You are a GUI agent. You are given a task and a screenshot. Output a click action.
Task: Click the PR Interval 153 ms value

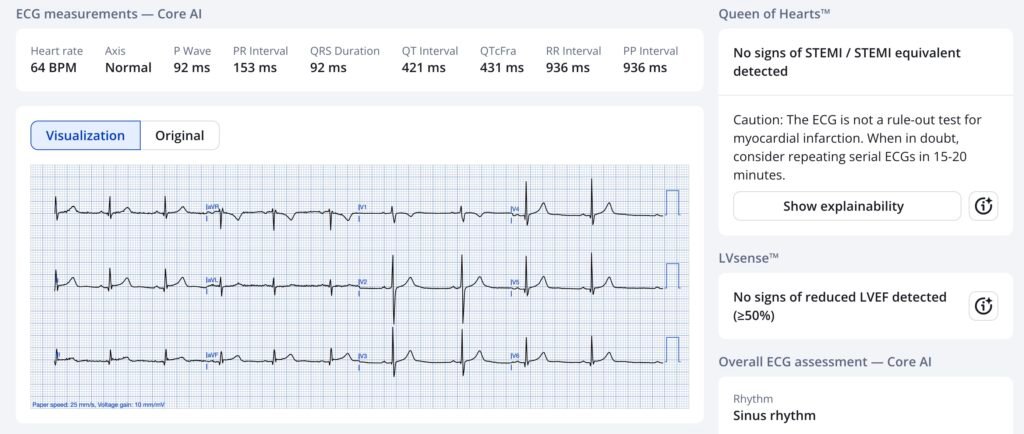pyautogui.click(x=253, y=68)
